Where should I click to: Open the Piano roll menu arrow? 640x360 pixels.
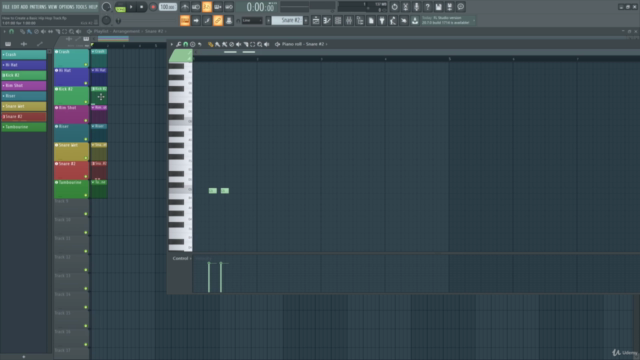pos(172,44)
